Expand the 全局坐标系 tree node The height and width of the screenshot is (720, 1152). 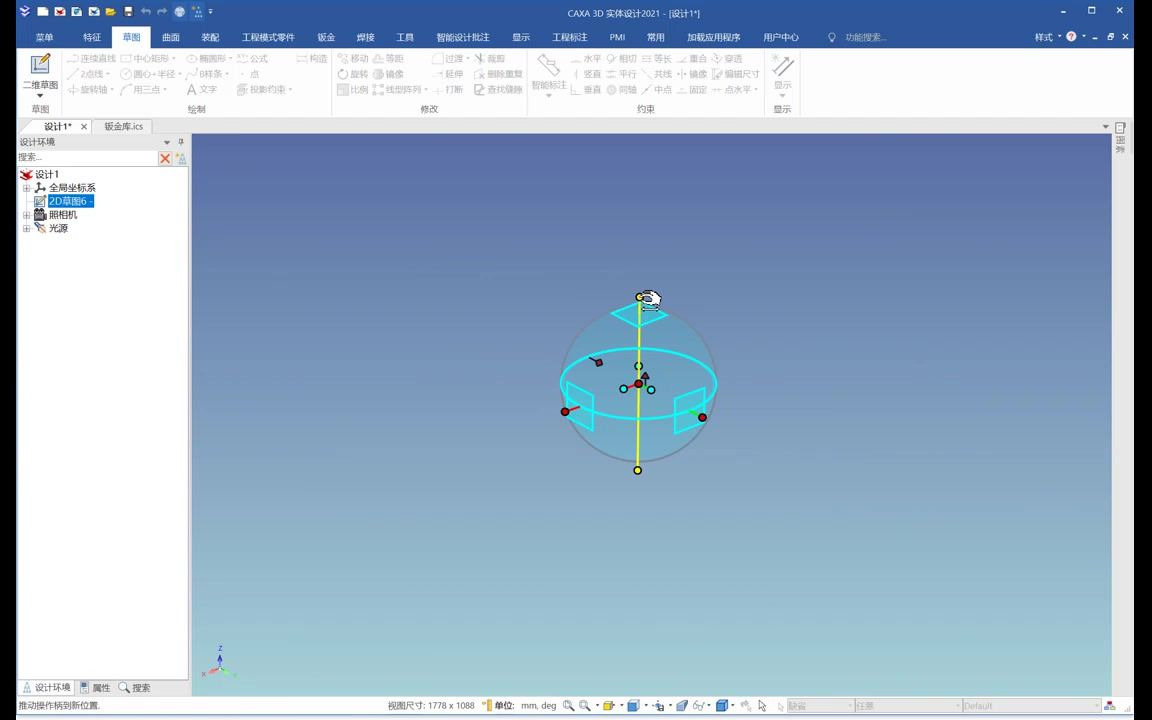tap(26, 188)
